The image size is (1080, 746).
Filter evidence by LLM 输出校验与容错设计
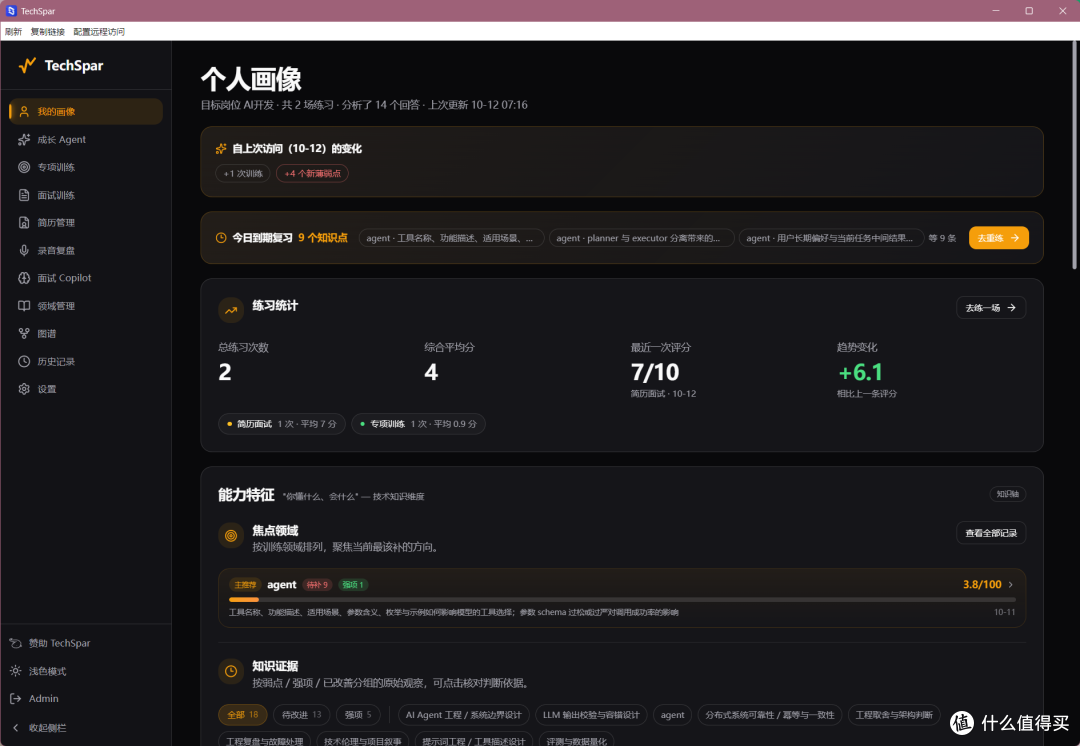click(x=591, y=715)
